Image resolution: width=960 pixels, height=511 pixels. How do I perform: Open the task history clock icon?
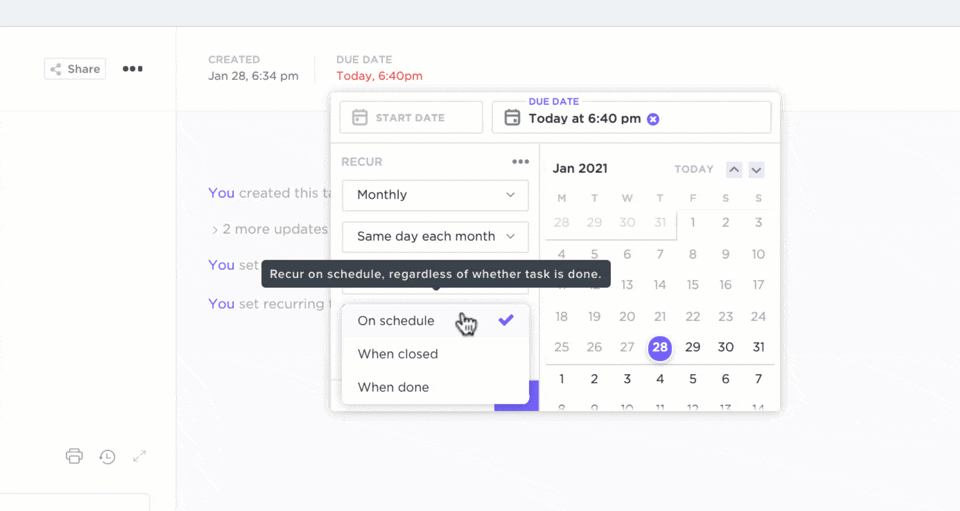pos(107,456)
